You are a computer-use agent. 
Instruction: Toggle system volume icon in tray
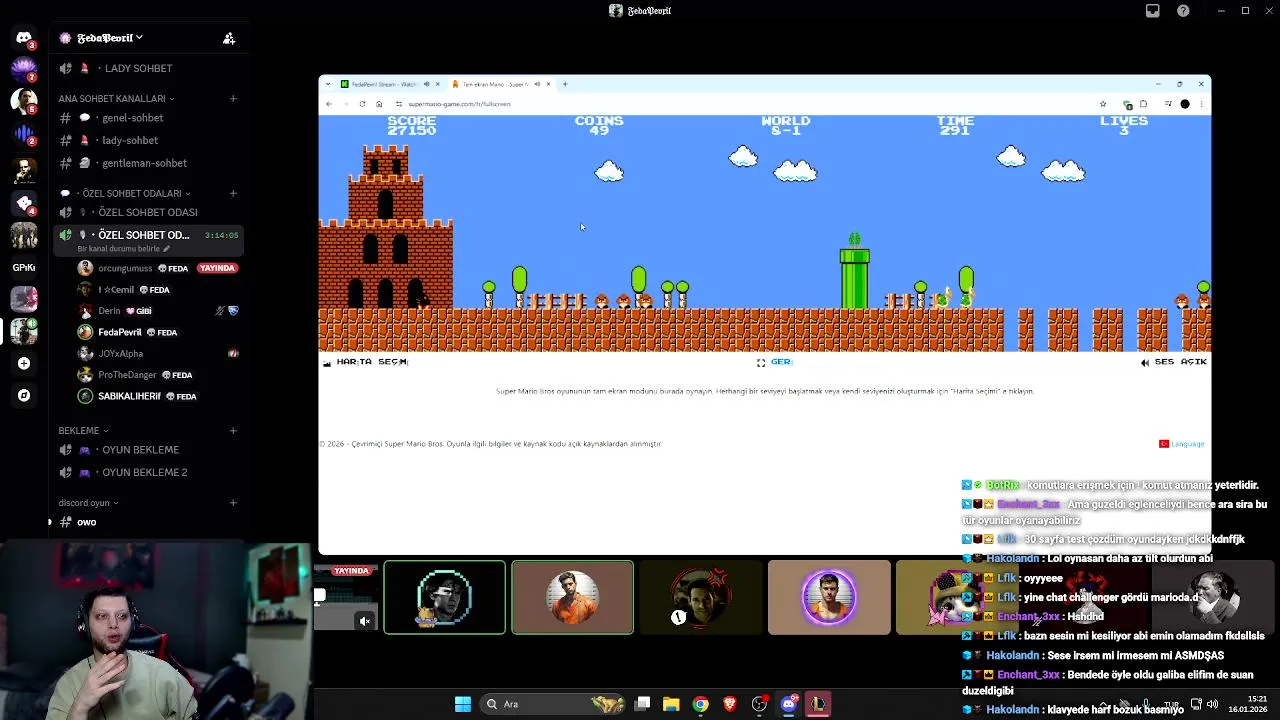coord(1212,704)
